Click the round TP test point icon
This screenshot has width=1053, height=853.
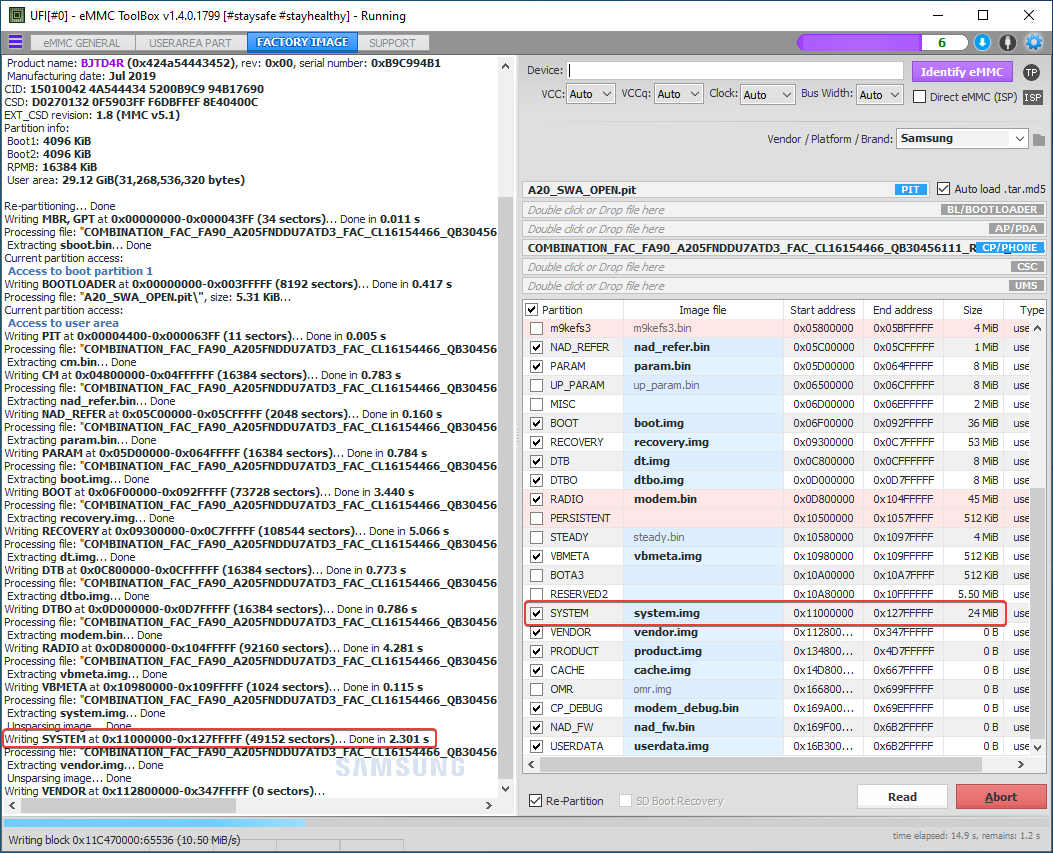pyautogui.click(x=1032, y=73)
